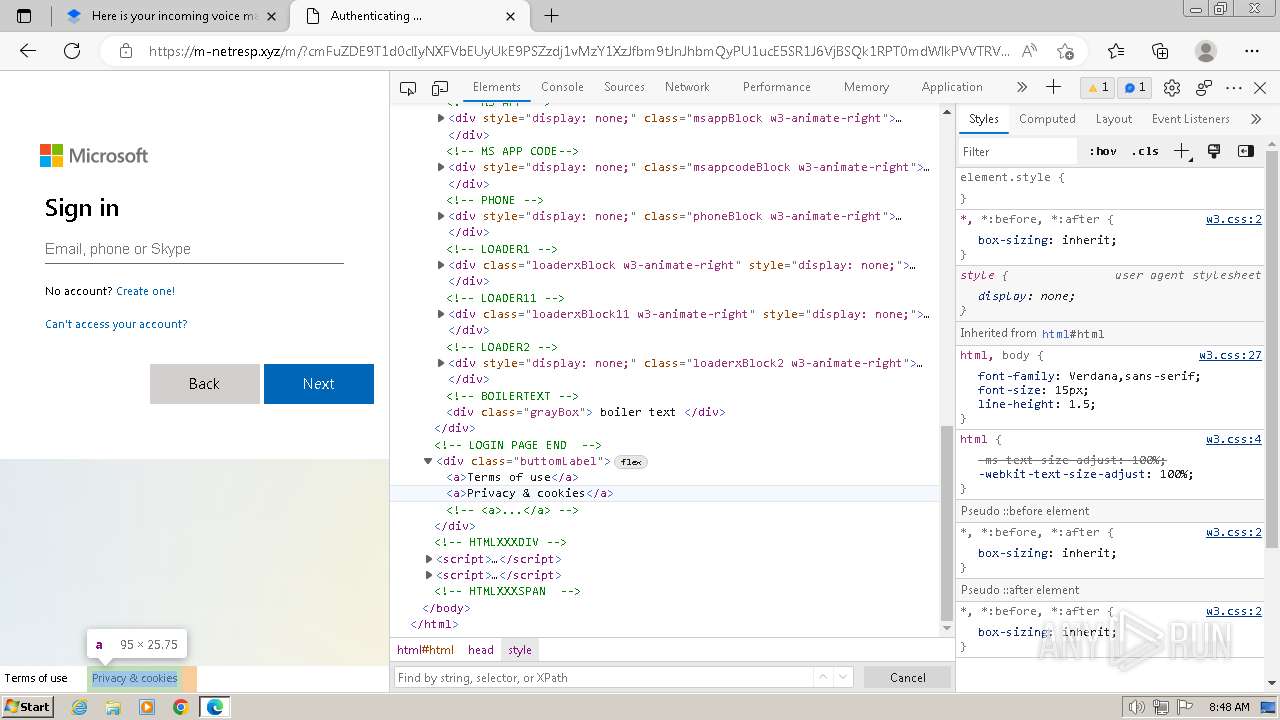Expand the msappcodeBlock div node
The image size is (1280, 720).
(441, 167)
